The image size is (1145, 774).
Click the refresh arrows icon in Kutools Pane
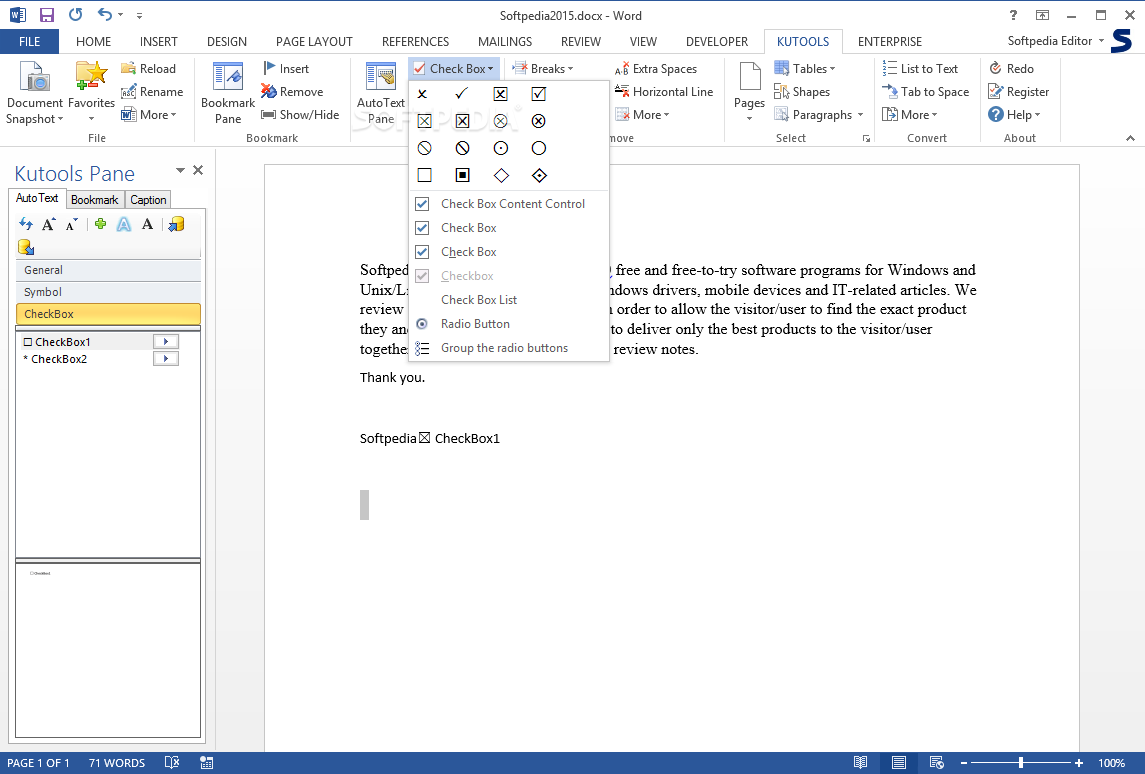[x=26, y=224]
